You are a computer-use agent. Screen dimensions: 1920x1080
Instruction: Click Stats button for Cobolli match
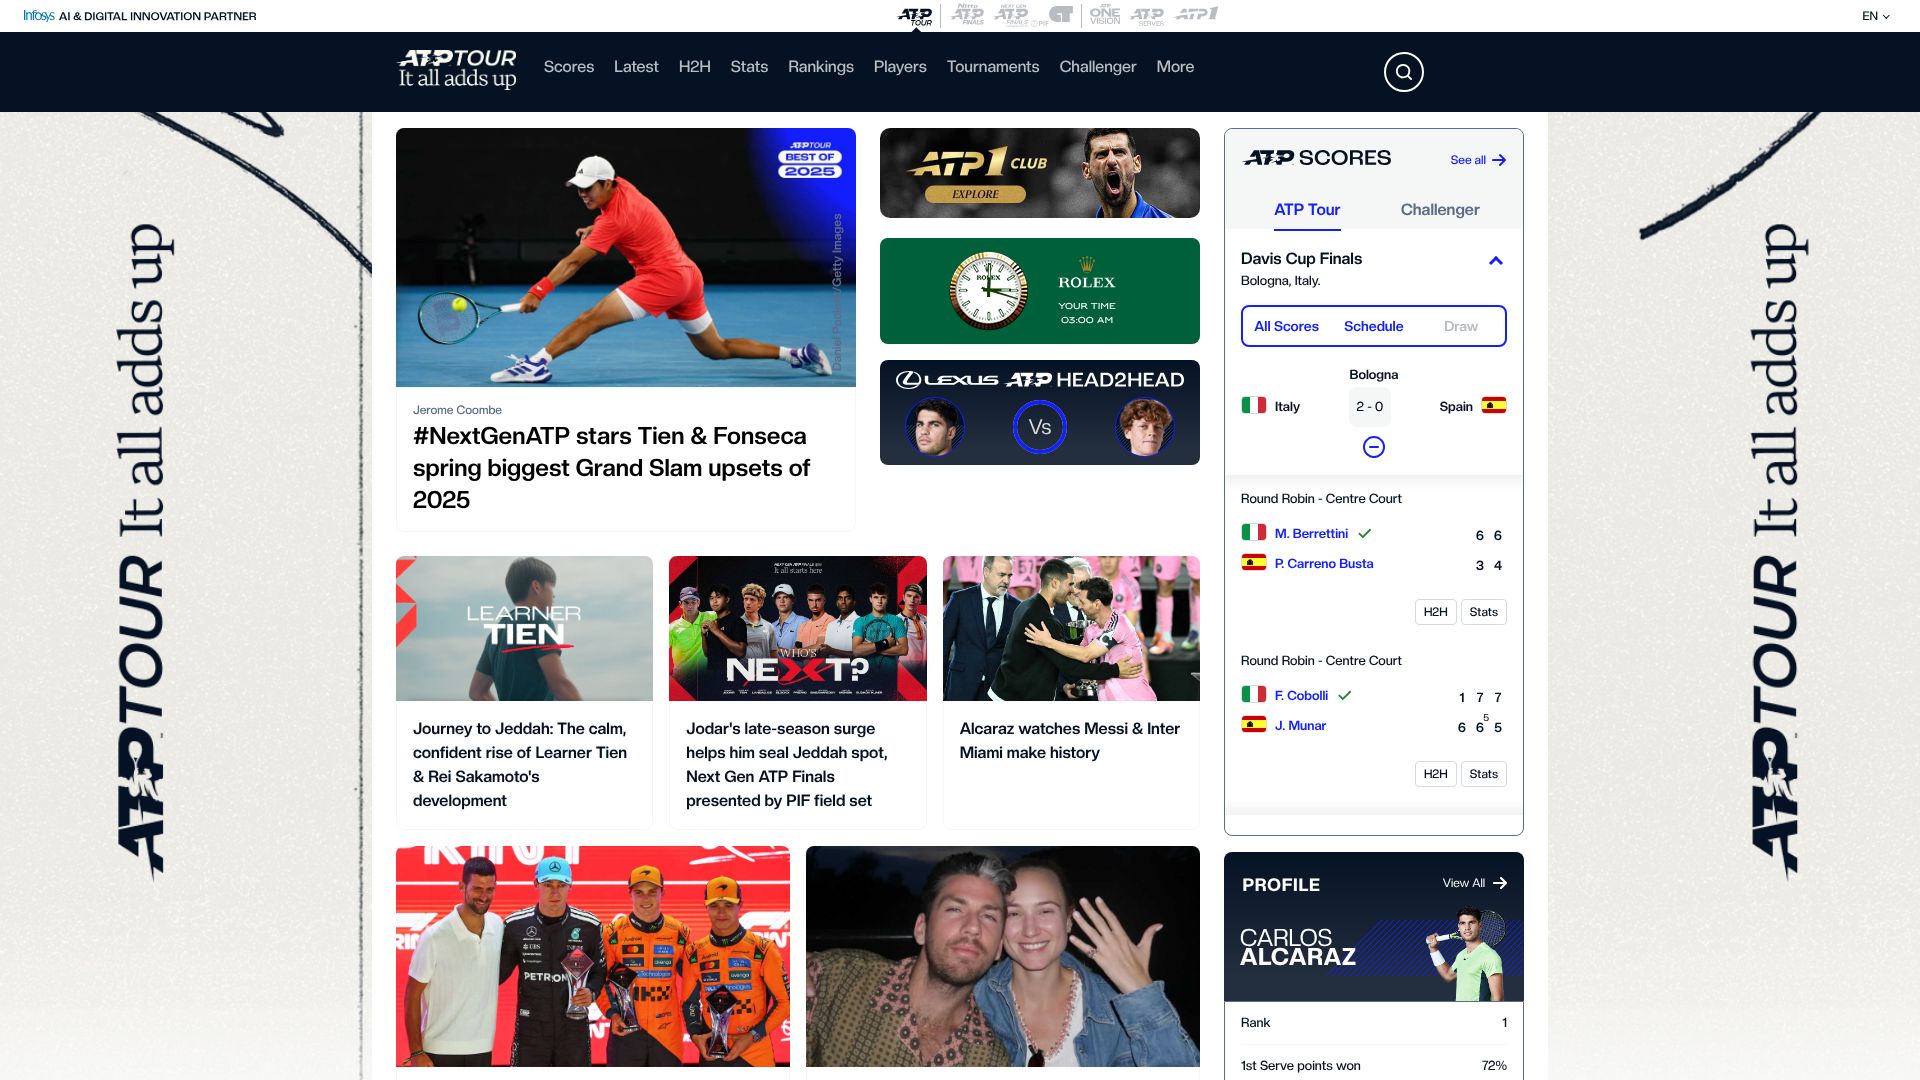coord(1483,774)
